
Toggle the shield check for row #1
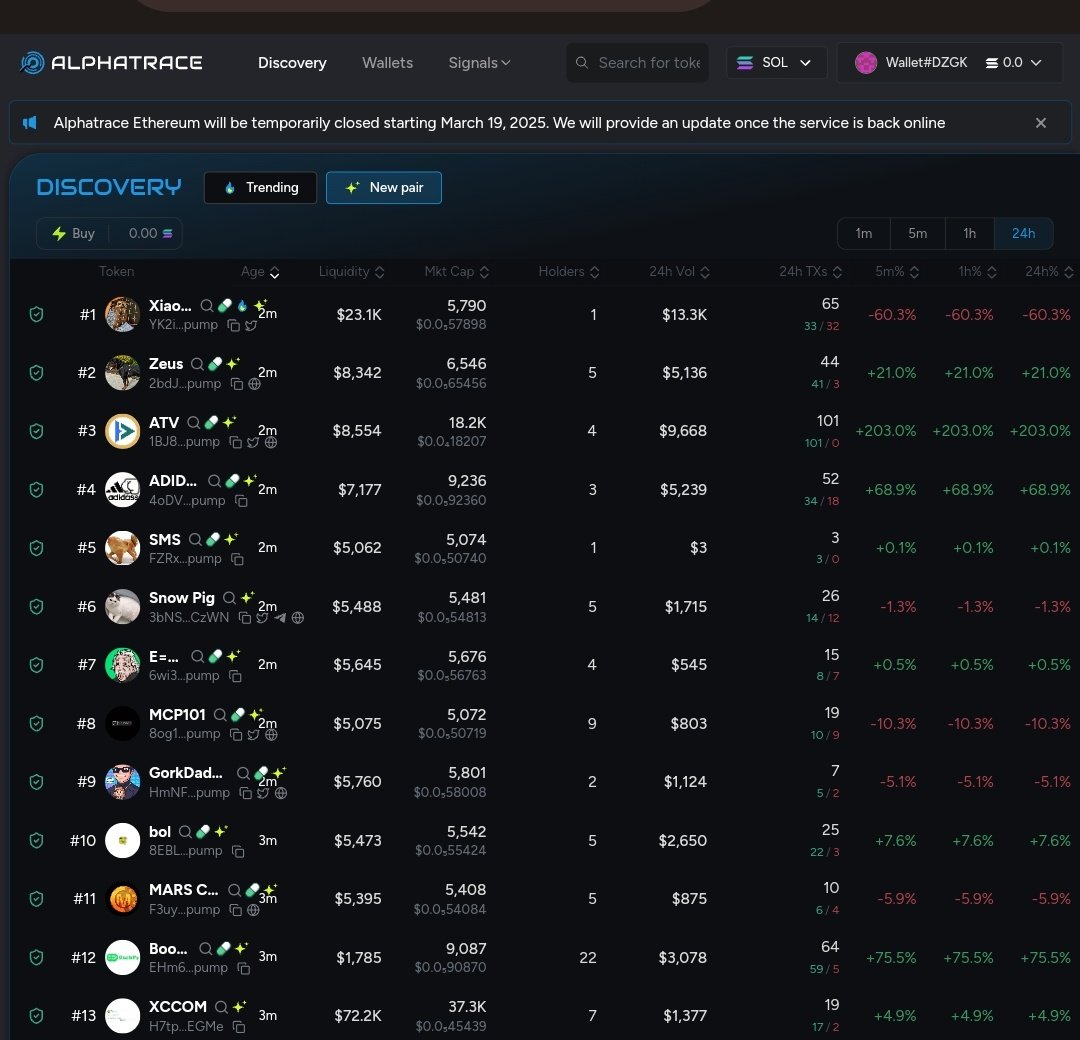coord(37,315)
